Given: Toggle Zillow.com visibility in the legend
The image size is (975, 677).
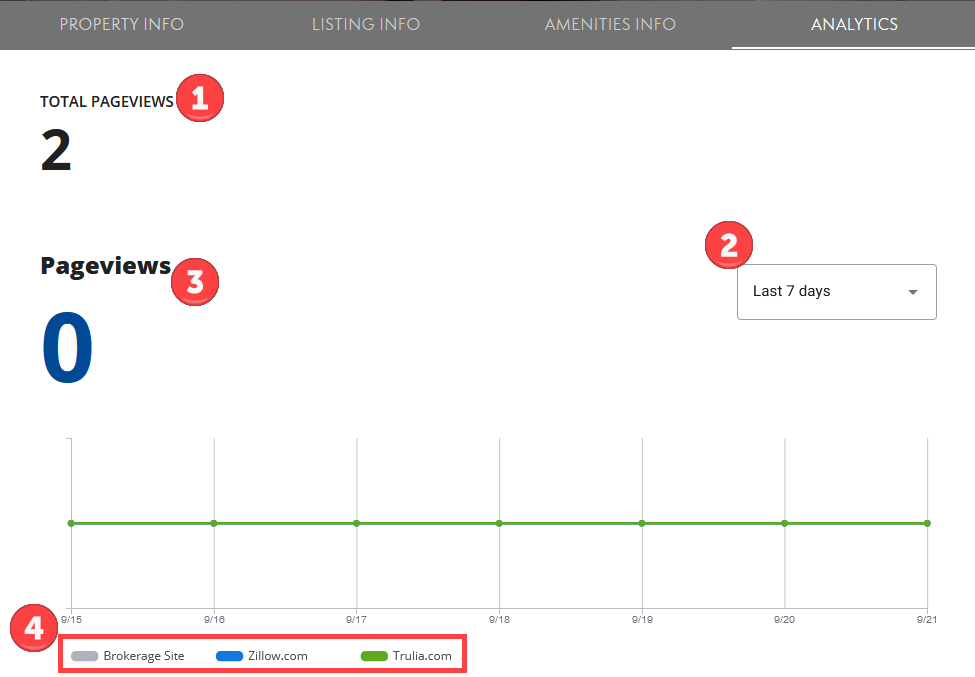Looking at the screenshot, I should (x=230, y=655).
